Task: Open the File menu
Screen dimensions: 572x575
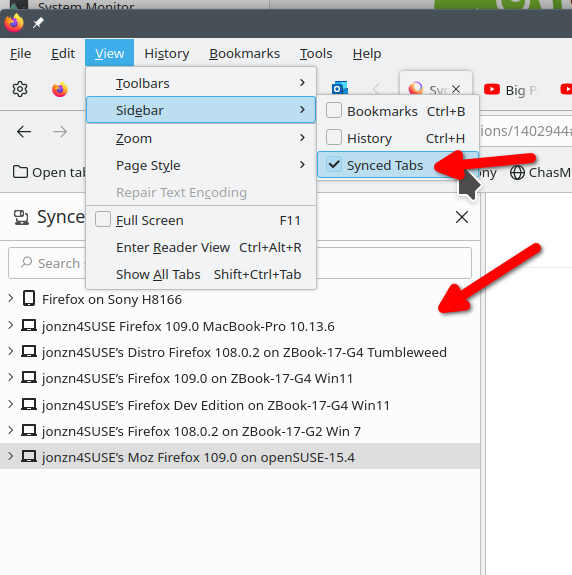Action: pos(21,54)
